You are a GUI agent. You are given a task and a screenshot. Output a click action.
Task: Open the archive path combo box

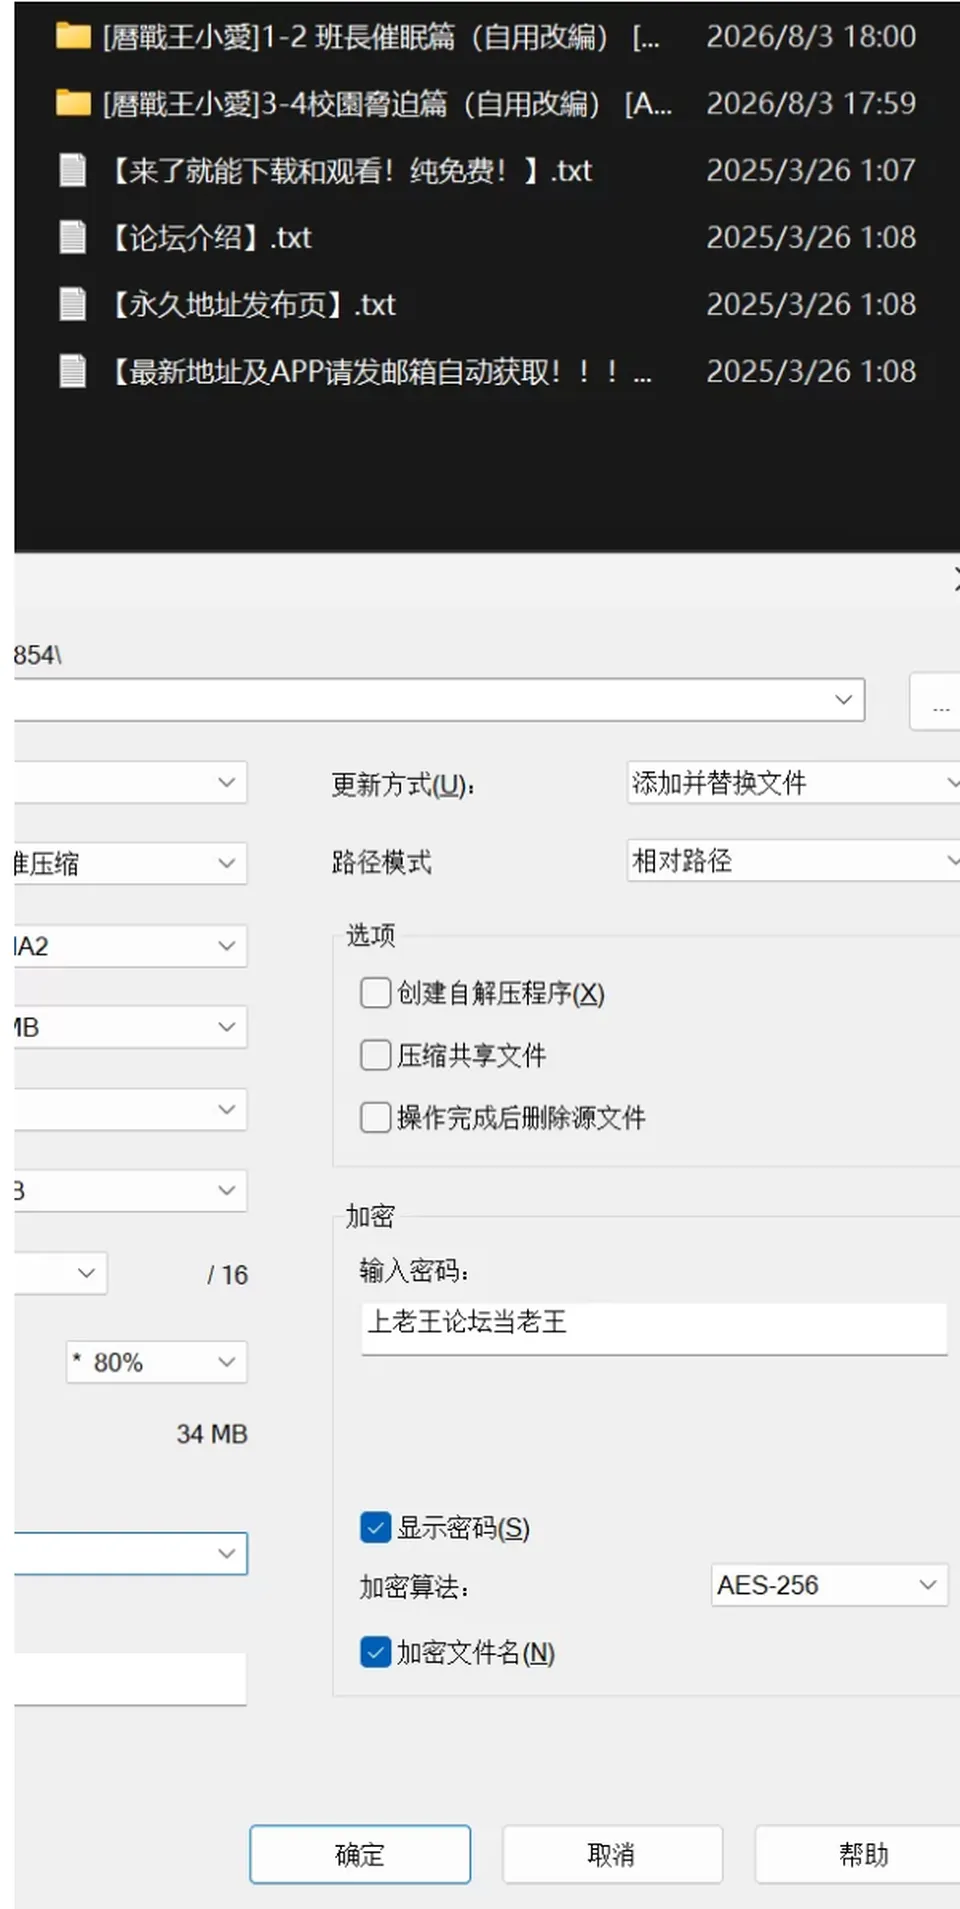coord(440,700)
